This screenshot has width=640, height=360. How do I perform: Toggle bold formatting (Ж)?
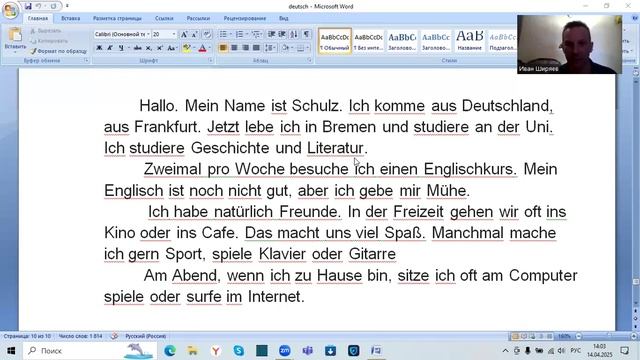tap(99, 48)
